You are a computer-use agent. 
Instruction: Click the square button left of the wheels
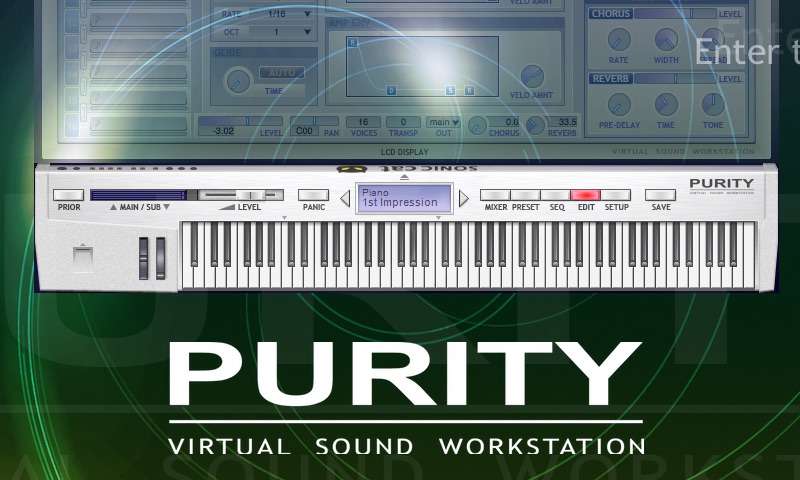pos(83,259)
